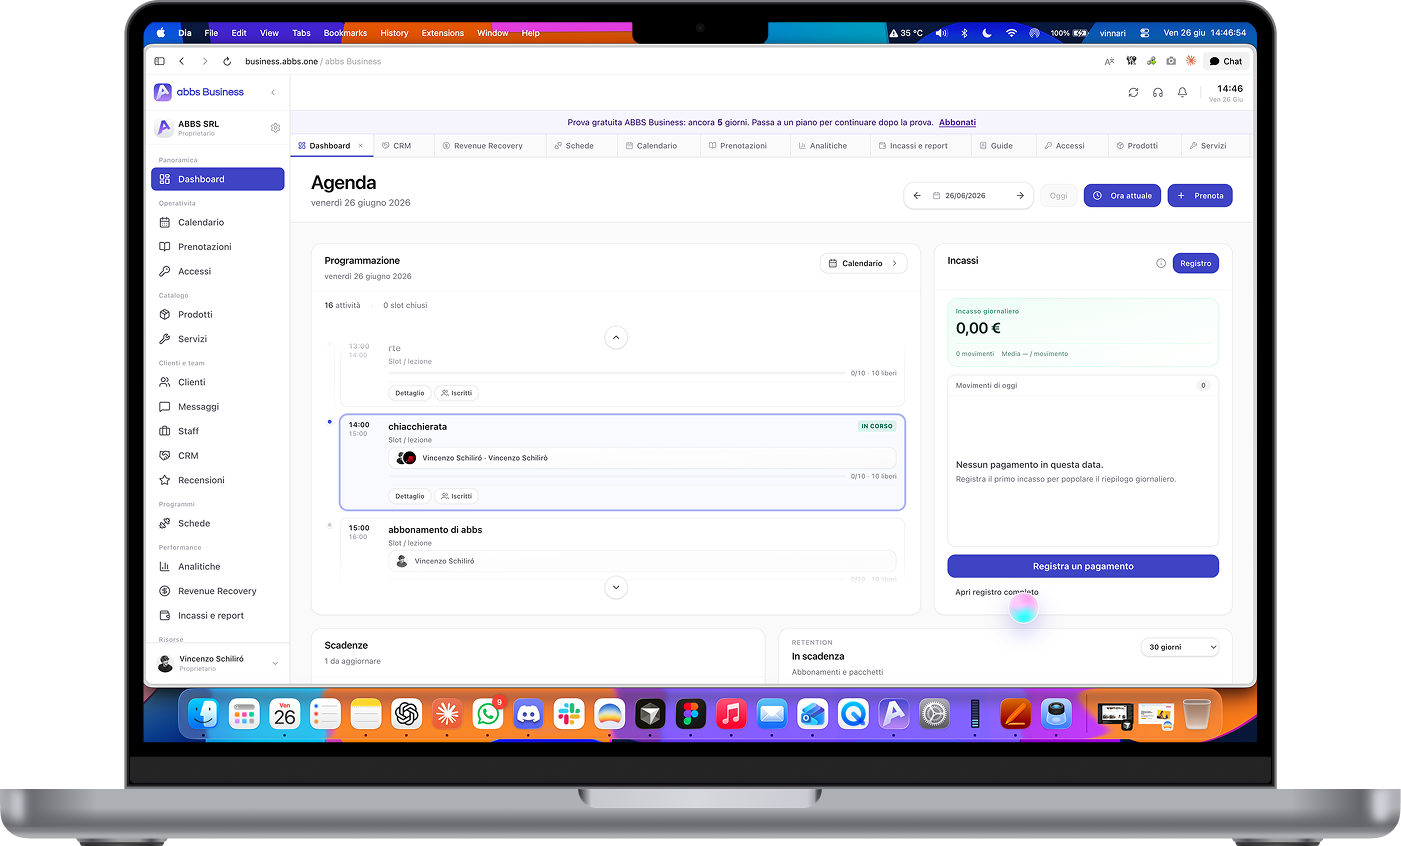This screenshot has height=846, width=1401.
Task: Click the info icon beside Registro
Action: [x=1161, y=263]
